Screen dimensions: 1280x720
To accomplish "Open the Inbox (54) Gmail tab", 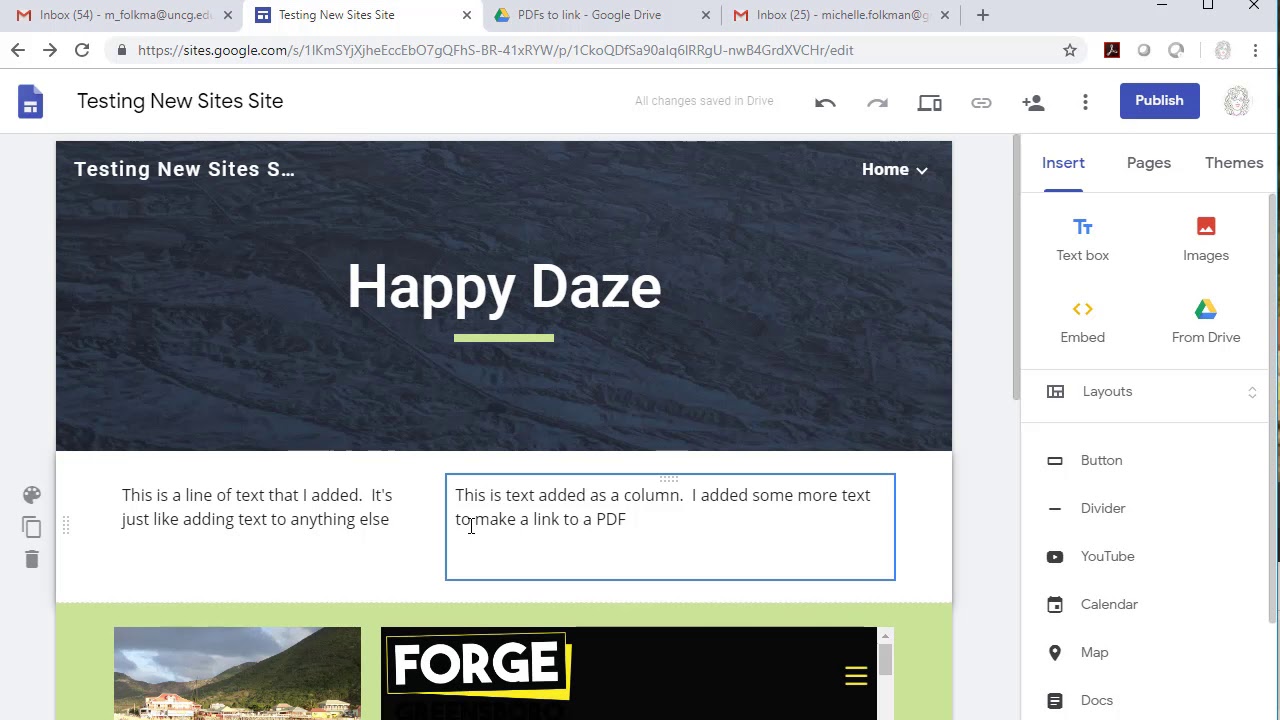I will (x=122, y=15).
